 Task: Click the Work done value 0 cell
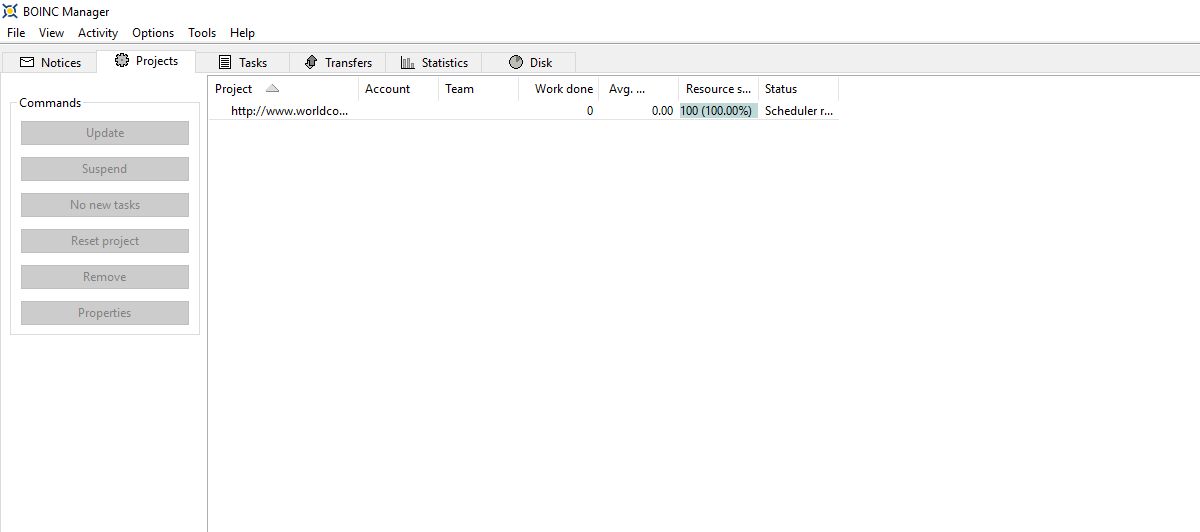tap(590, 111)
